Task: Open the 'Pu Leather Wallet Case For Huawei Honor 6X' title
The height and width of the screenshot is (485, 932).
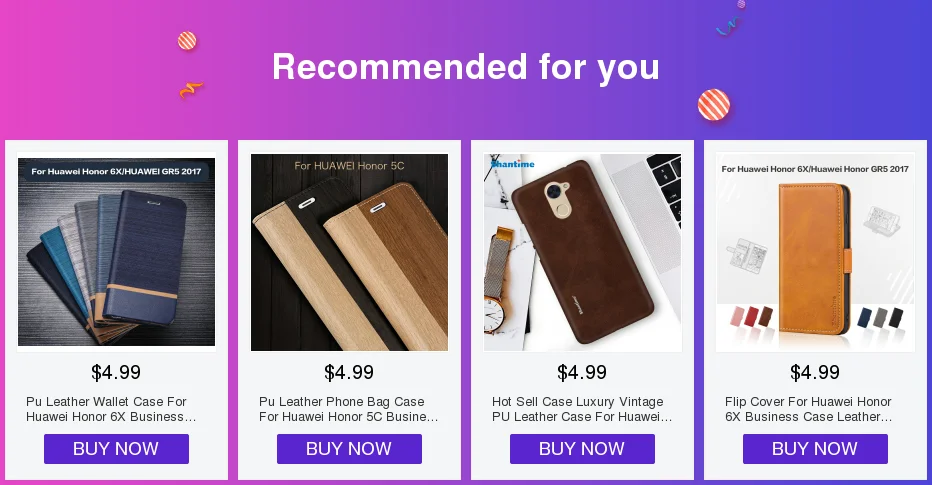Action: pos(111,409)
